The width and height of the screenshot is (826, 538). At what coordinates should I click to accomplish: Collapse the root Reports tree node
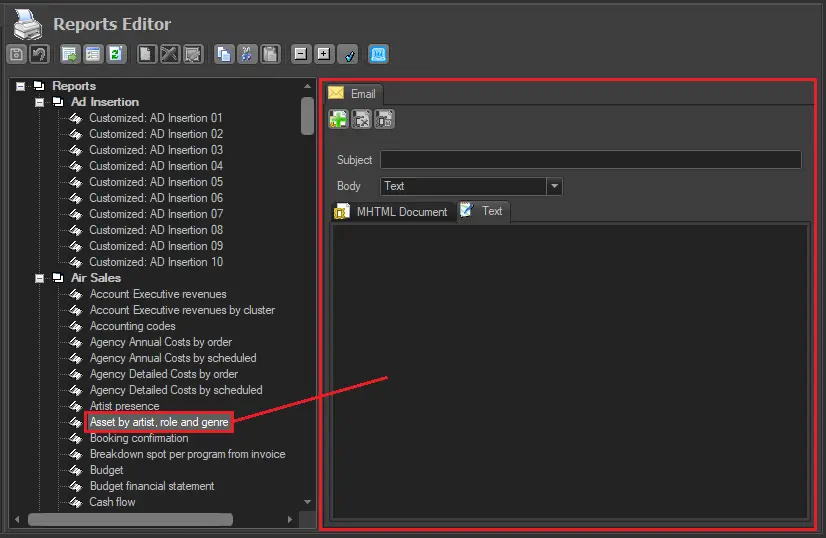point(21,86)
